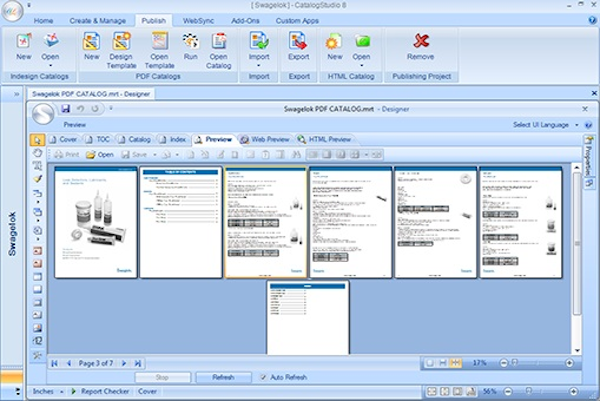The image size is (600, 401).
Task: Toggle the Auto Refresh checkbox
Action: tap(263, 377)
